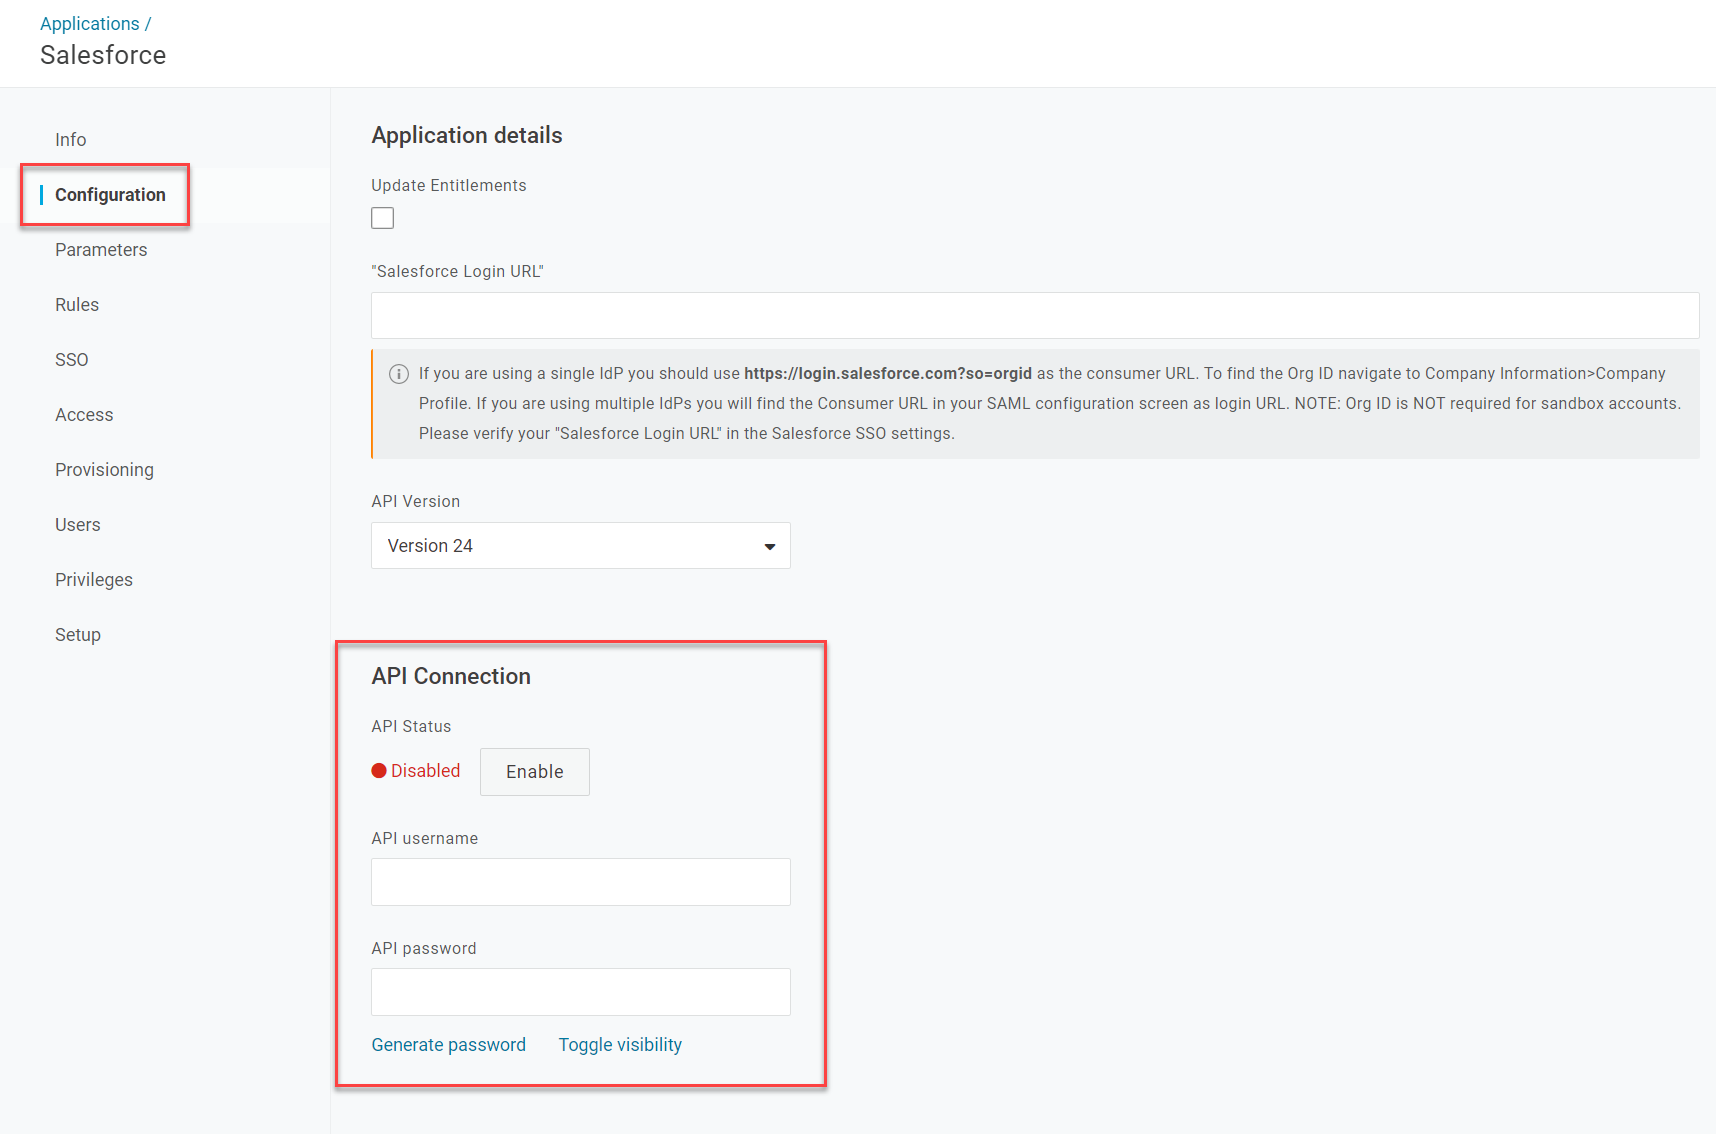This screenshot has width=1716, height=1134.
Task: Click the red Disabled status indicator
Action: click(416, 771)
